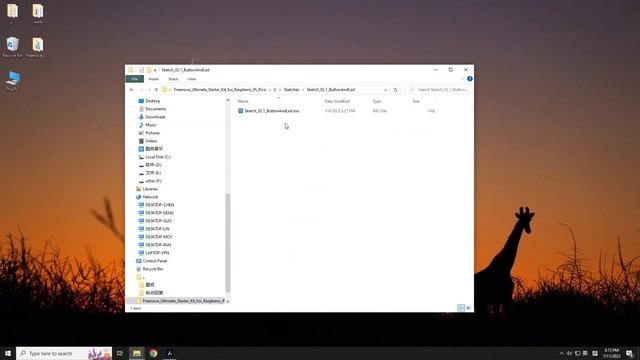Open Documents in the navigation pane
This screenshot has width=640, height=360.
click(x=155, y=109)
